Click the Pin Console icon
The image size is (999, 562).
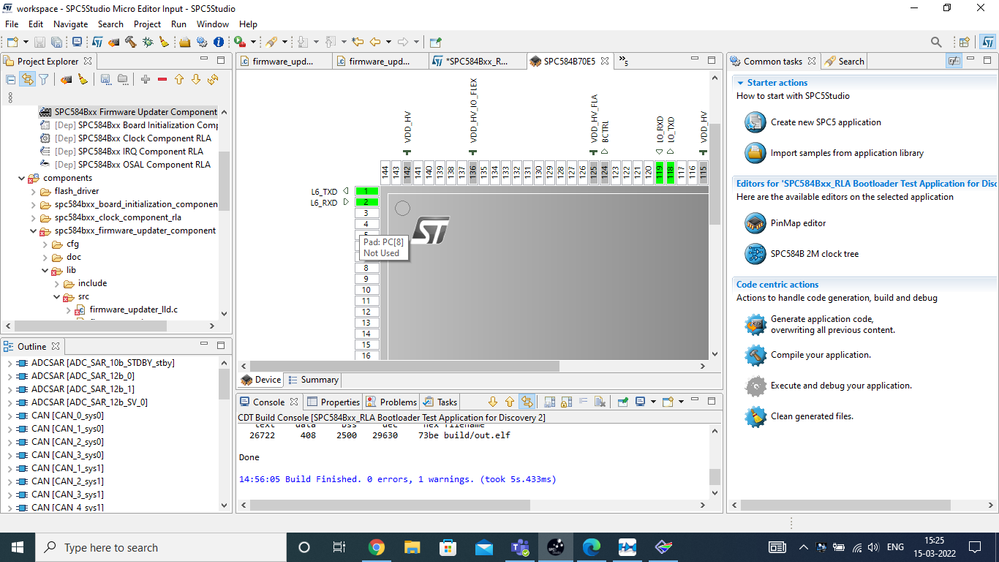(x=622, y=402)
